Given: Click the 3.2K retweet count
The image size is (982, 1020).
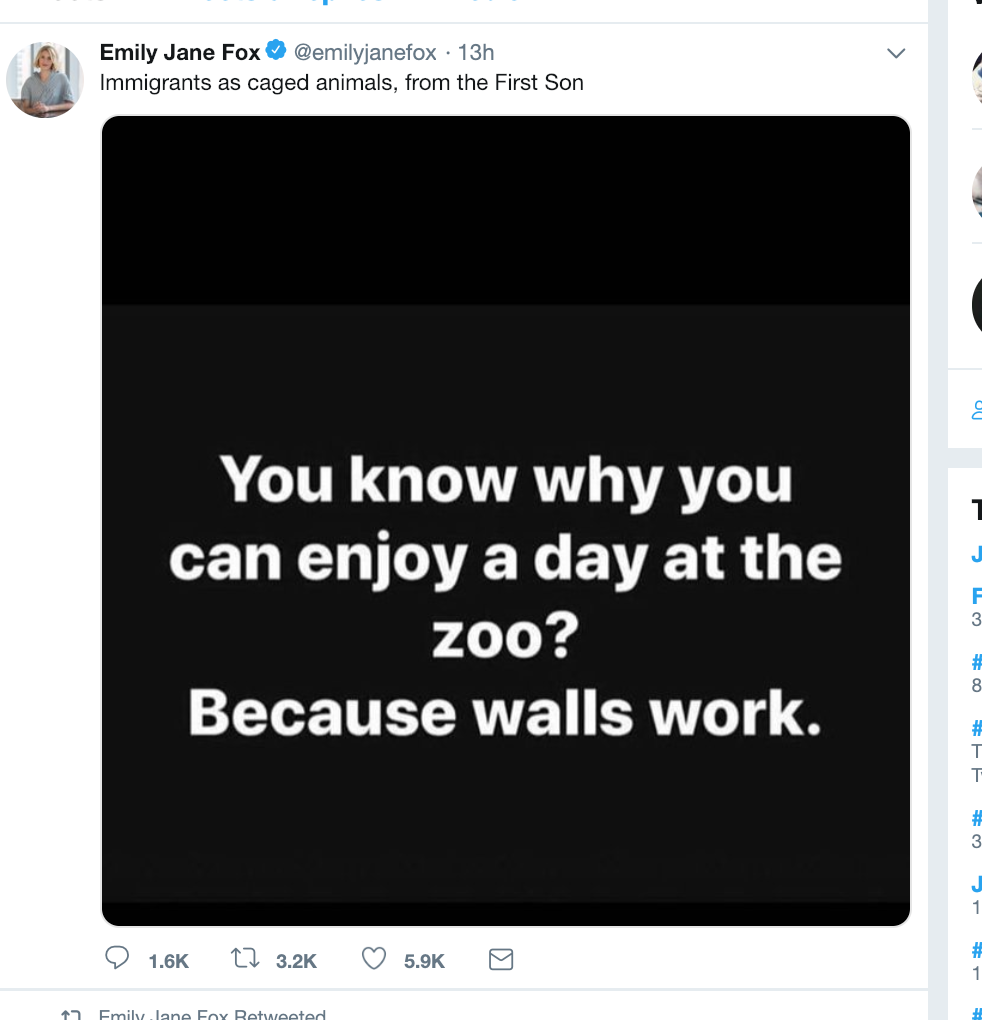Looking at the screenshot, I should (x=296, y=960).
